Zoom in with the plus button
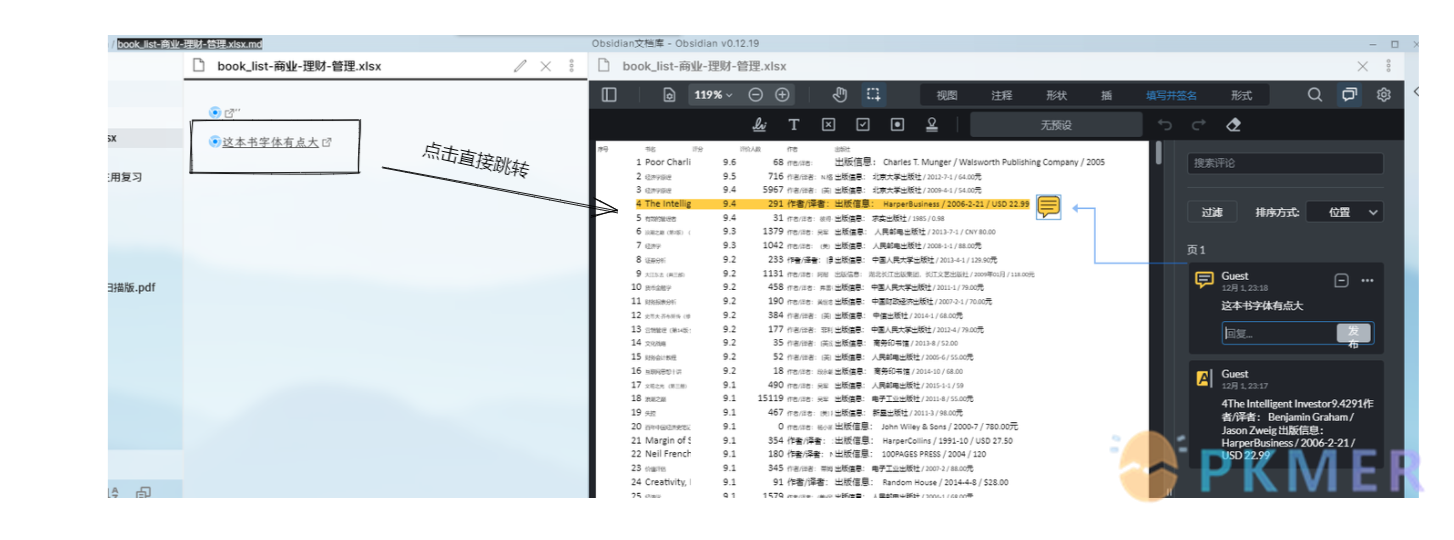1454x540 pixels. [783, 95]
